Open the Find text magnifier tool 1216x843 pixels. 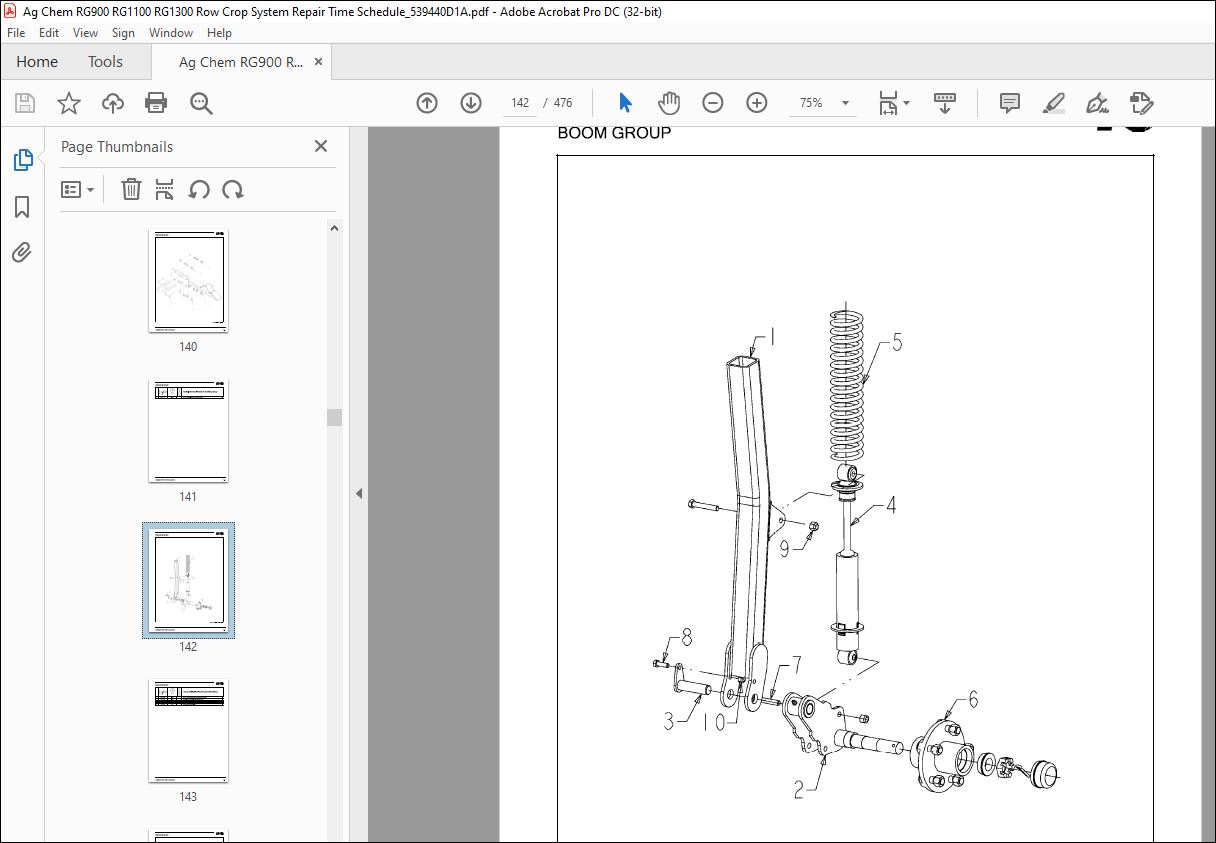[x=201, y=103]
